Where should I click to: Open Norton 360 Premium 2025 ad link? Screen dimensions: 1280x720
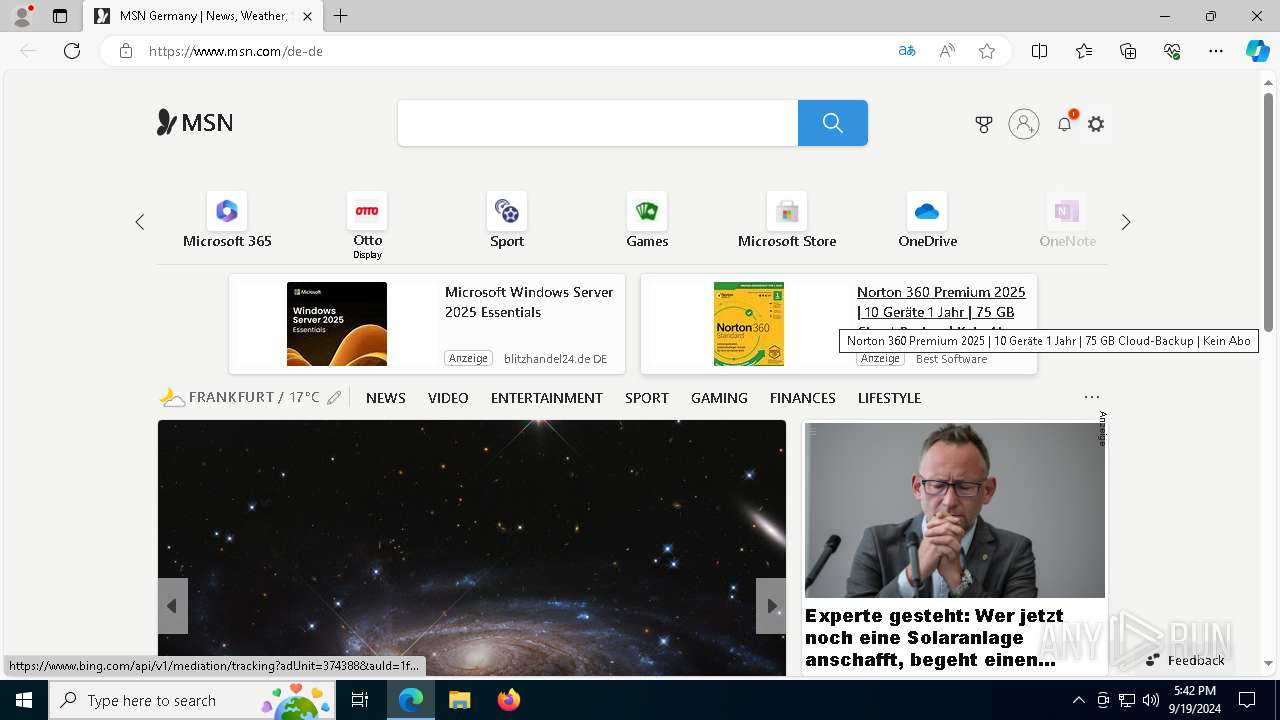pos(941,302)
